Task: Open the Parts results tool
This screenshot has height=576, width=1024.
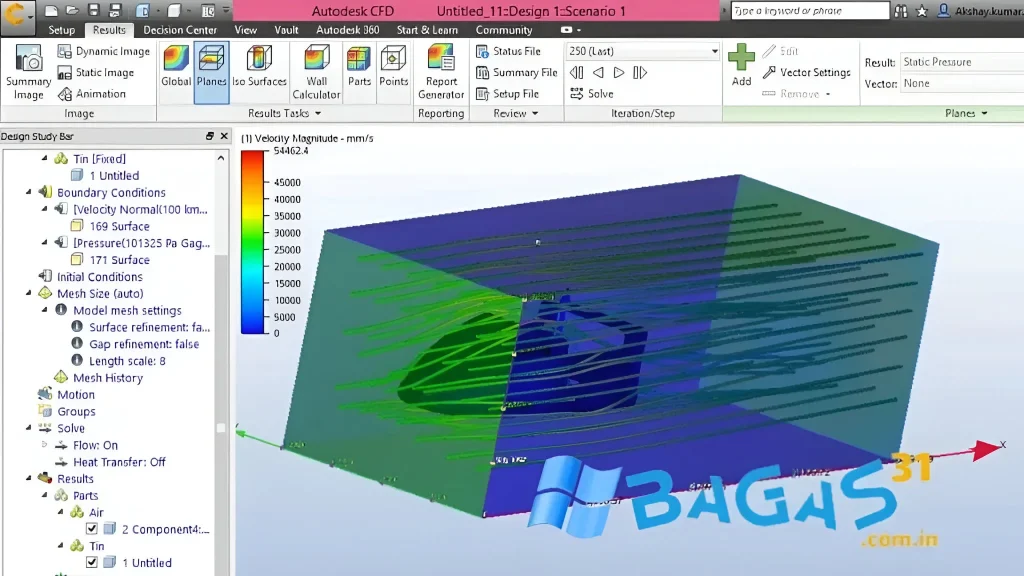Action: [359, 66]
